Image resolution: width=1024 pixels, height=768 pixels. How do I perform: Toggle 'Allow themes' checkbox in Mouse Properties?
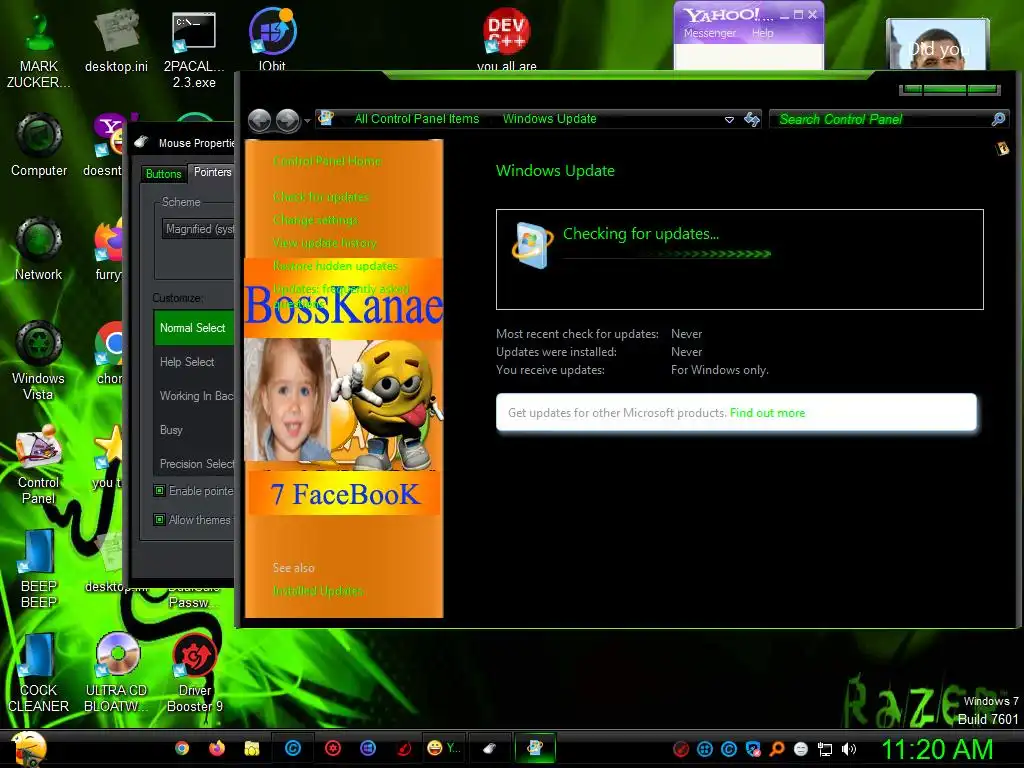click(159, 520)
